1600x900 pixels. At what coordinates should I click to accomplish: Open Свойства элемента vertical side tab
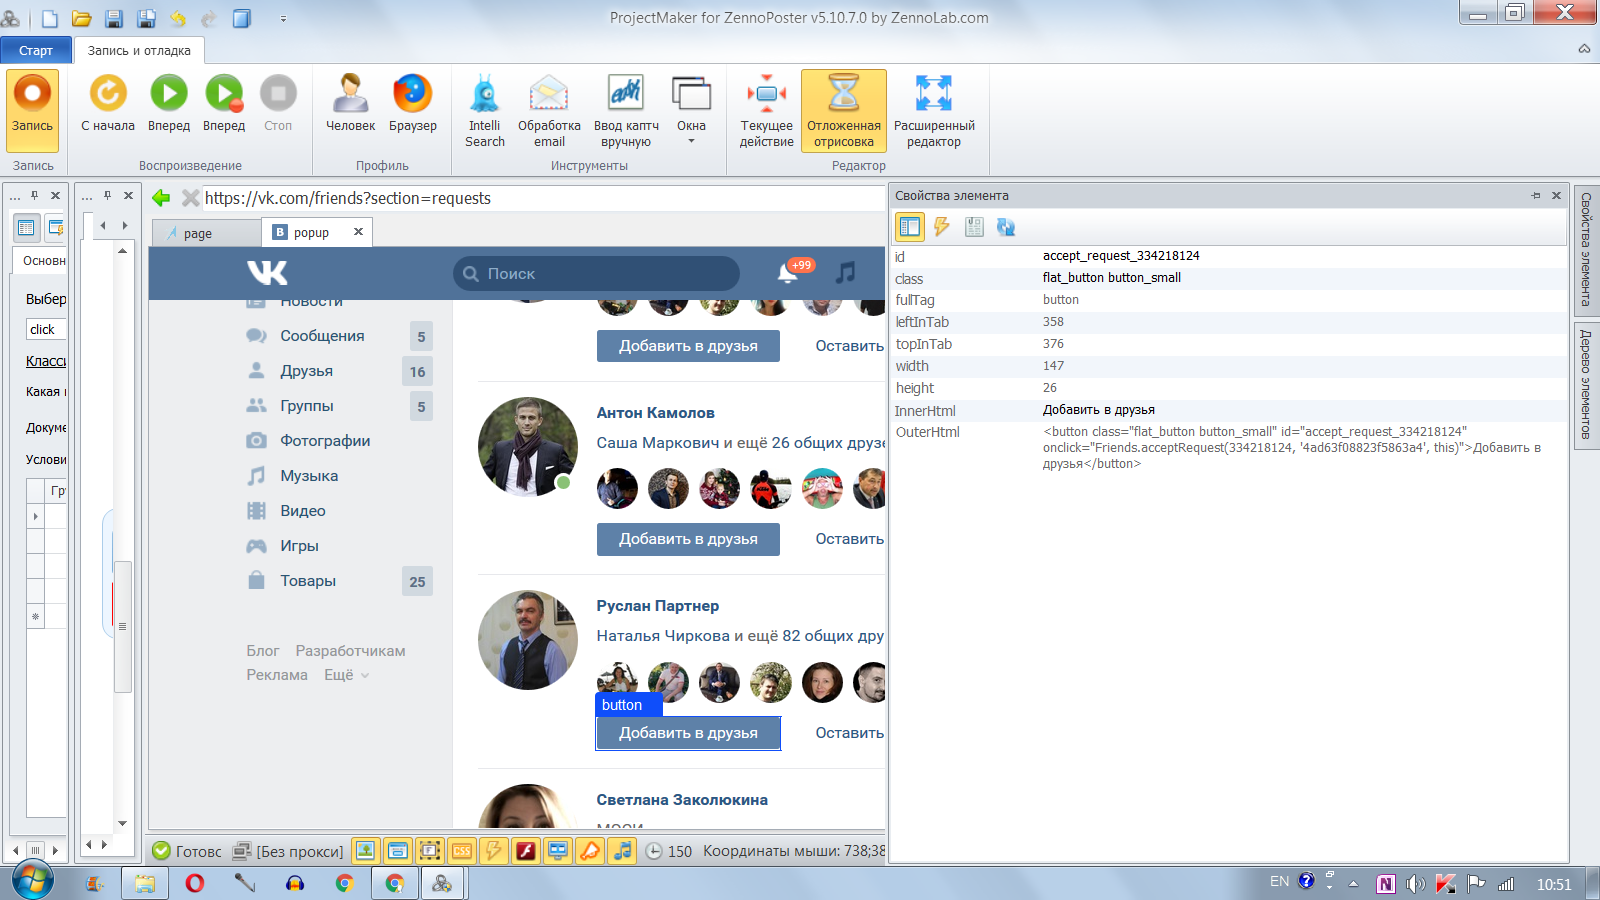[1586, 250]
